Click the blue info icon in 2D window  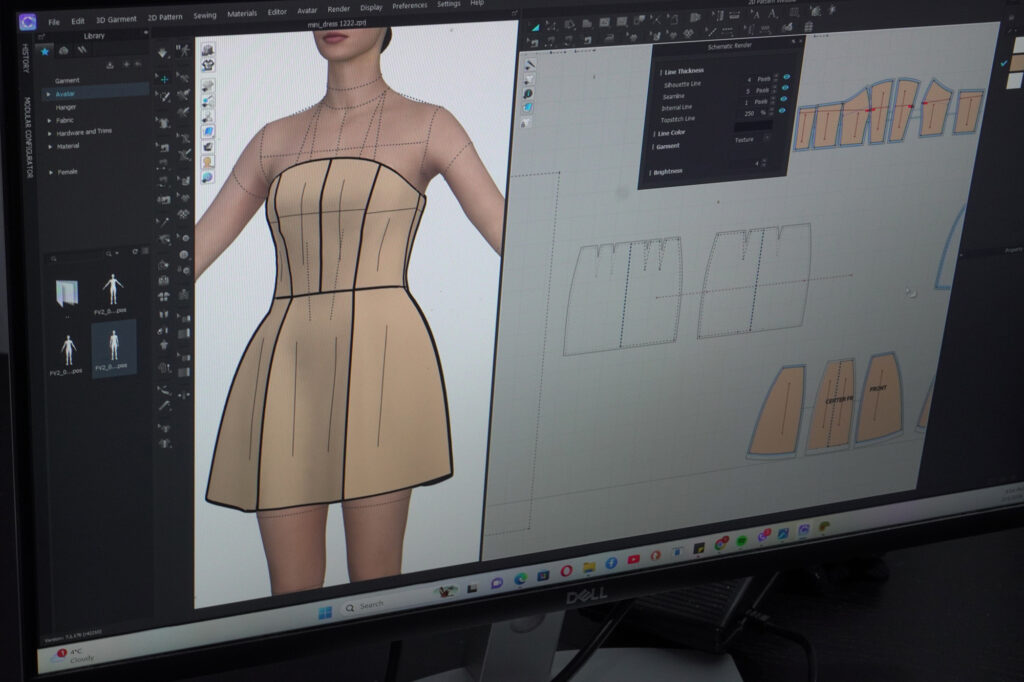pos(528,93)
